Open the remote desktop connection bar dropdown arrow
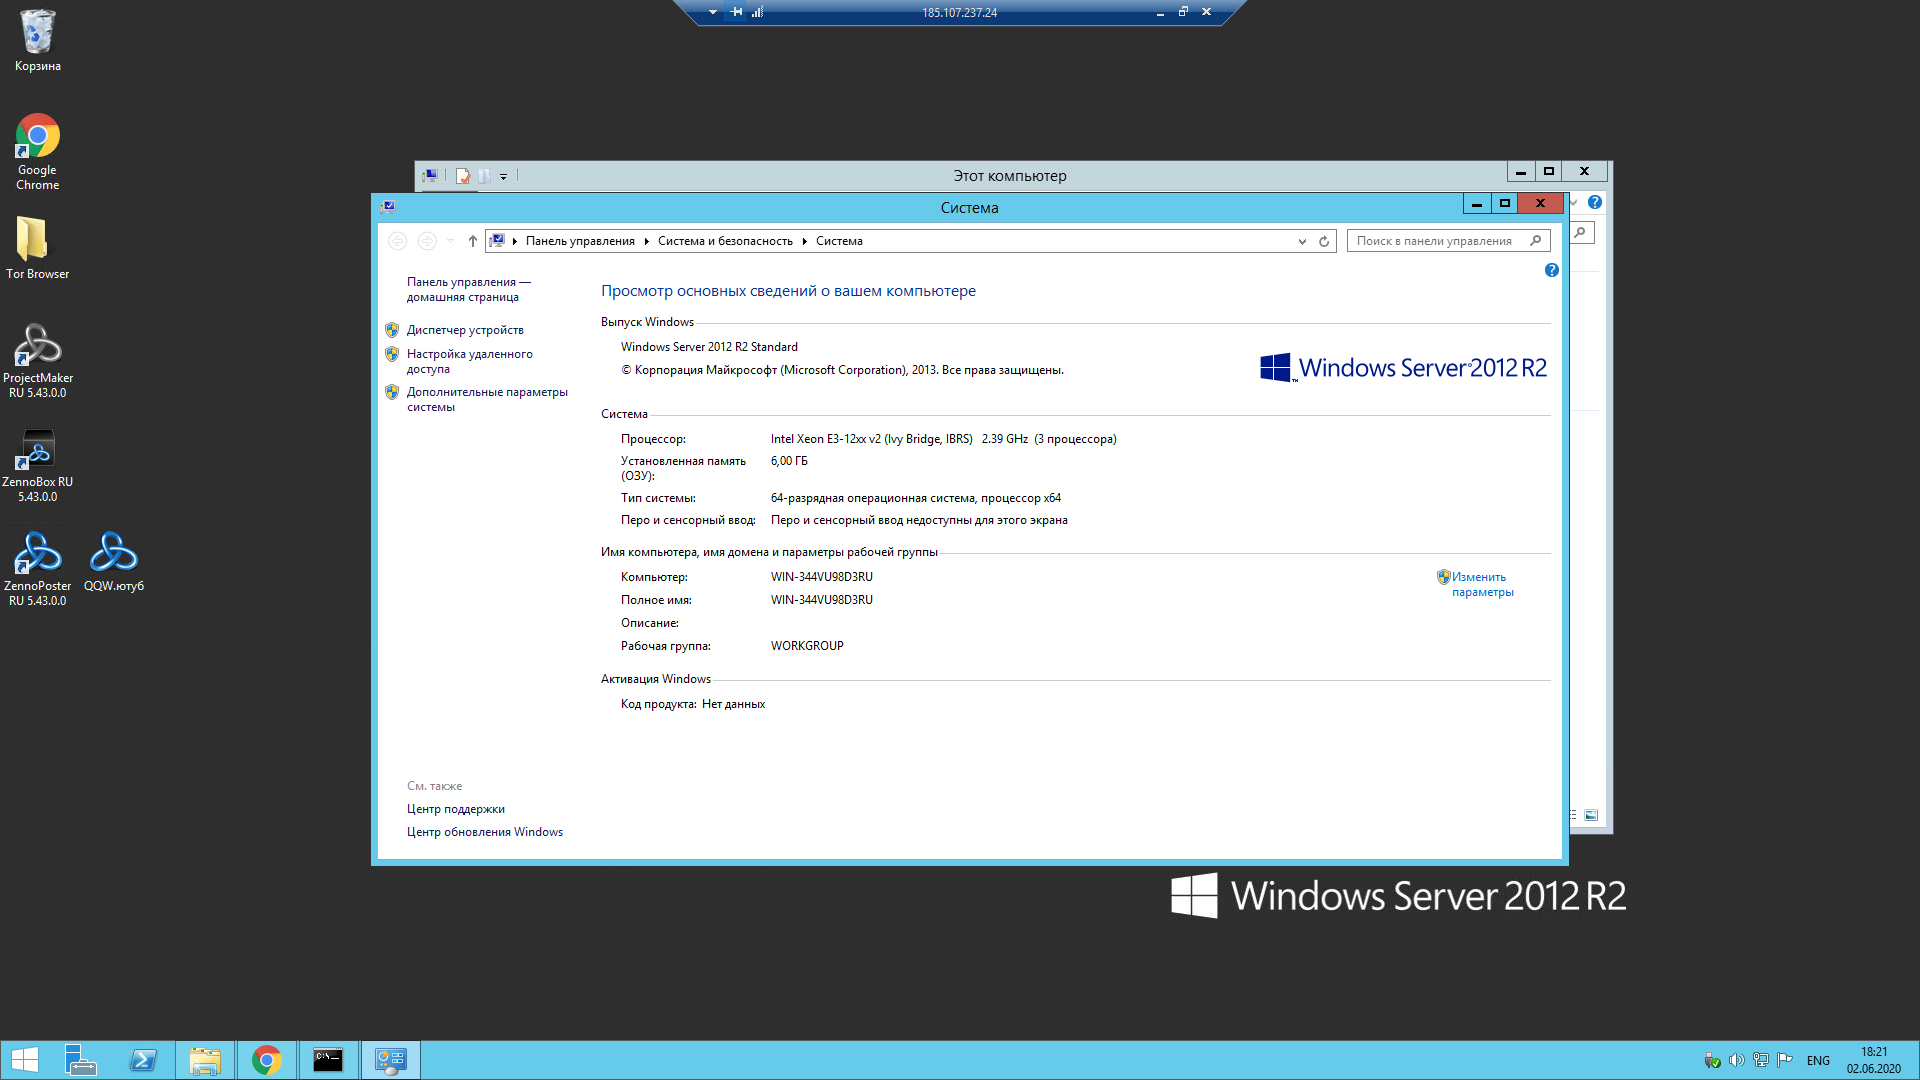The width and height of the screenshot is (1920, 1080). tap(712, 12)
